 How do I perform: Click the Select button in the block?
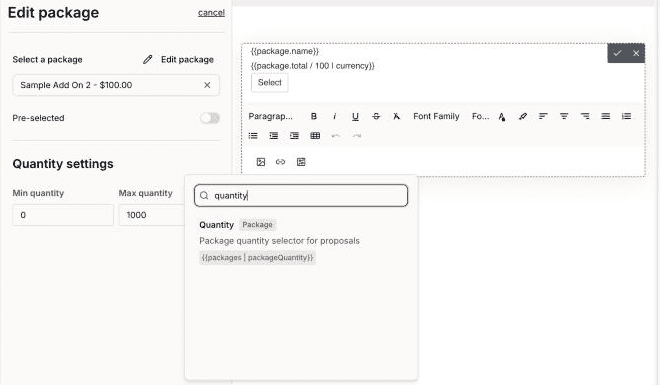click(x=269, y=82)
